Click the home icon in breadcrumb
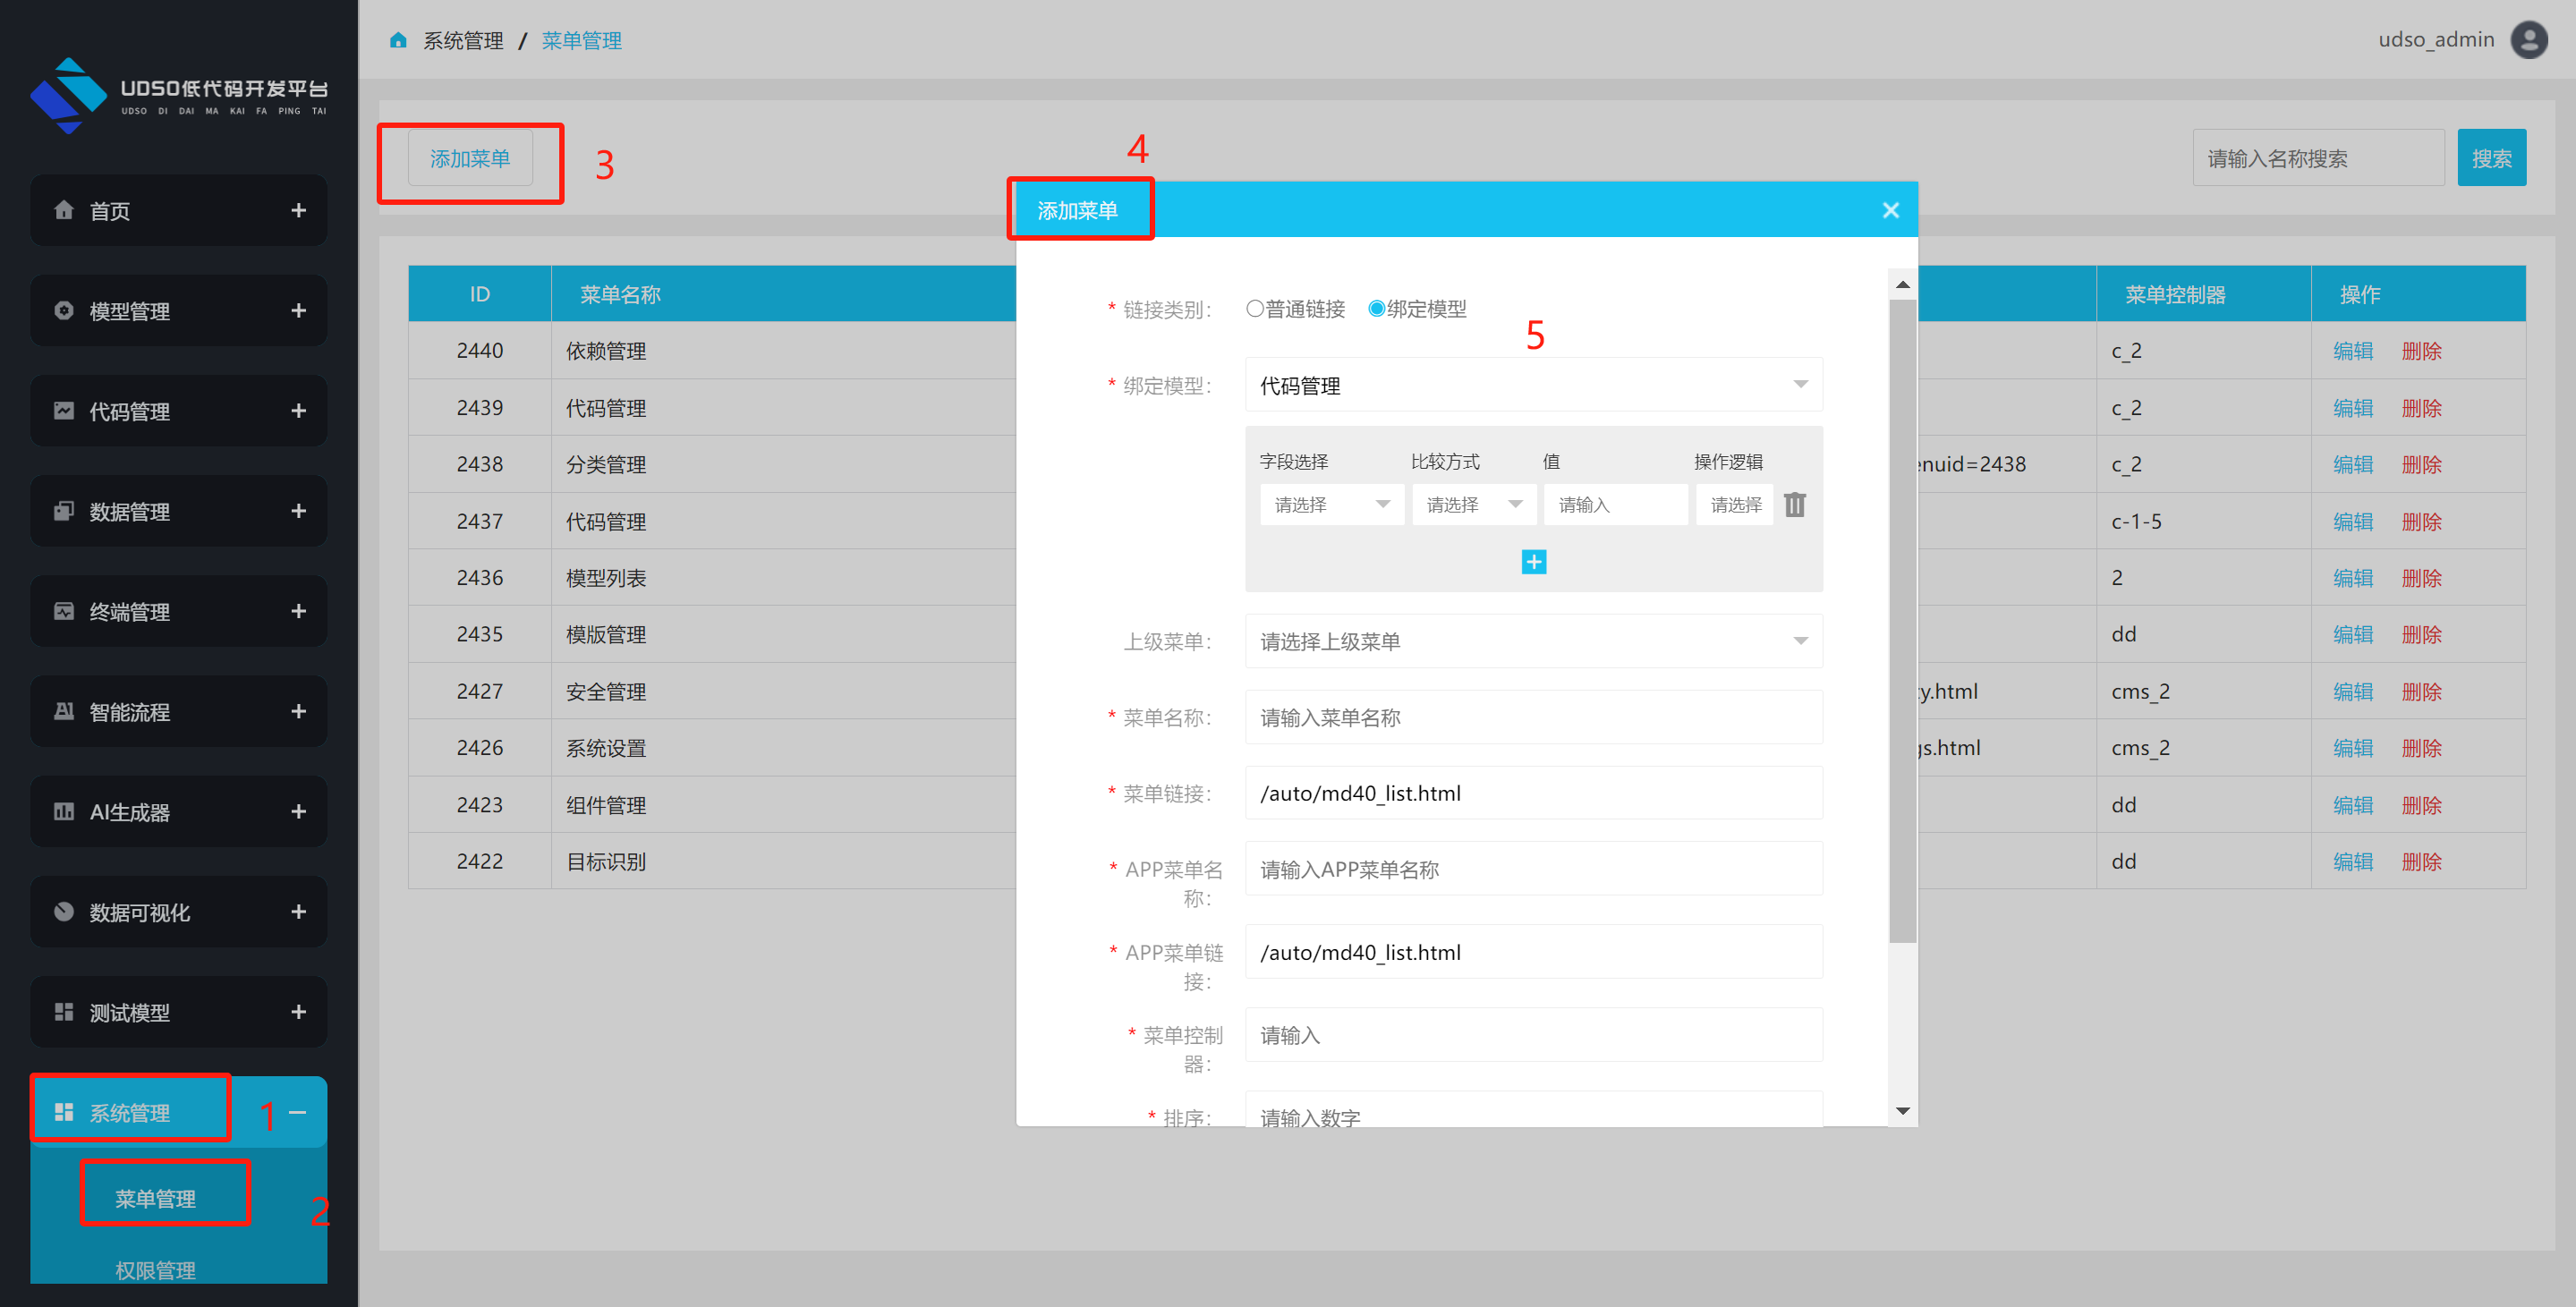This screenshot has width=2576, height=1307. 398,40
